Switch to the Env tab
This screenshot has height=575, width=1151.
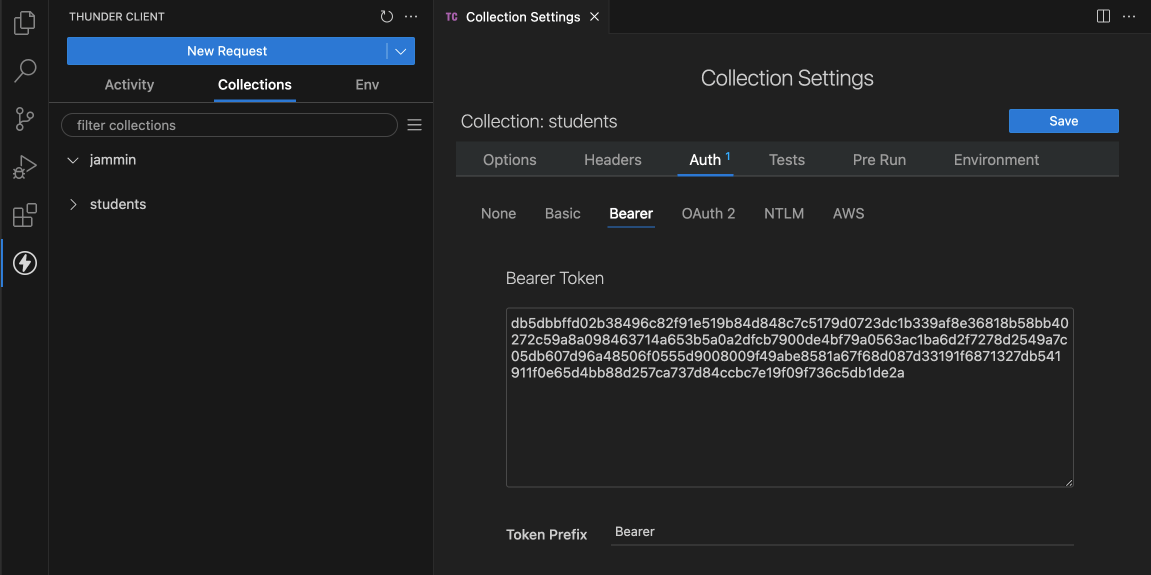(367, 84)
